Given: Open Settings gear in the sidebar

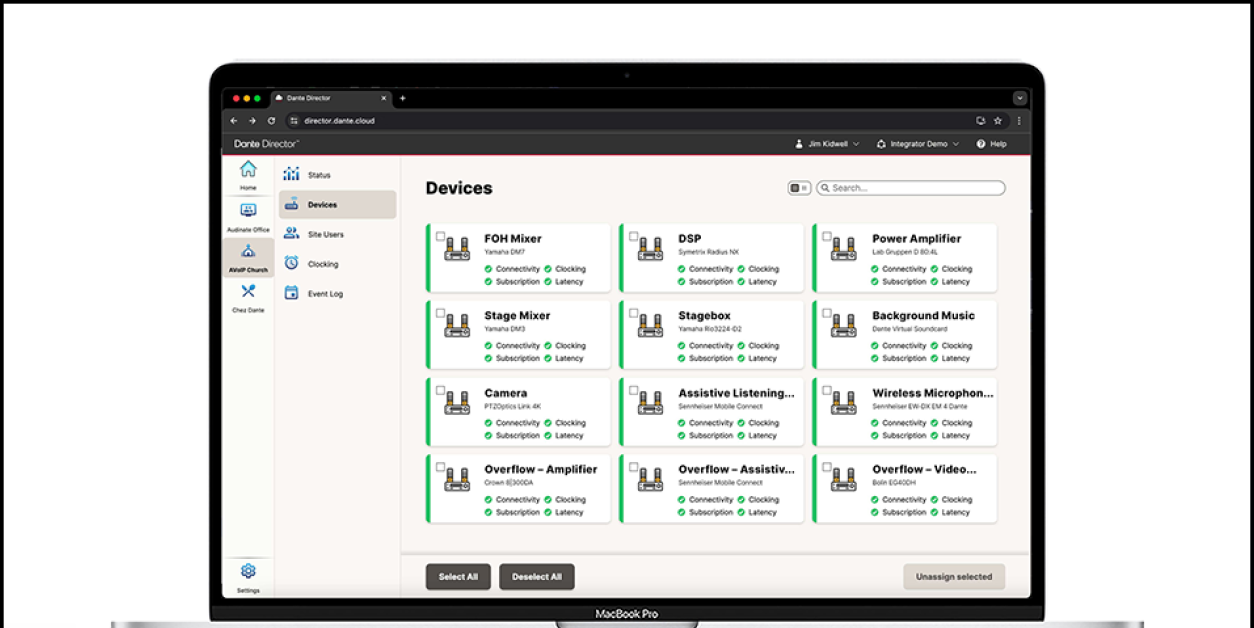Looking at the screenshot, I should (x=248, y=572).
